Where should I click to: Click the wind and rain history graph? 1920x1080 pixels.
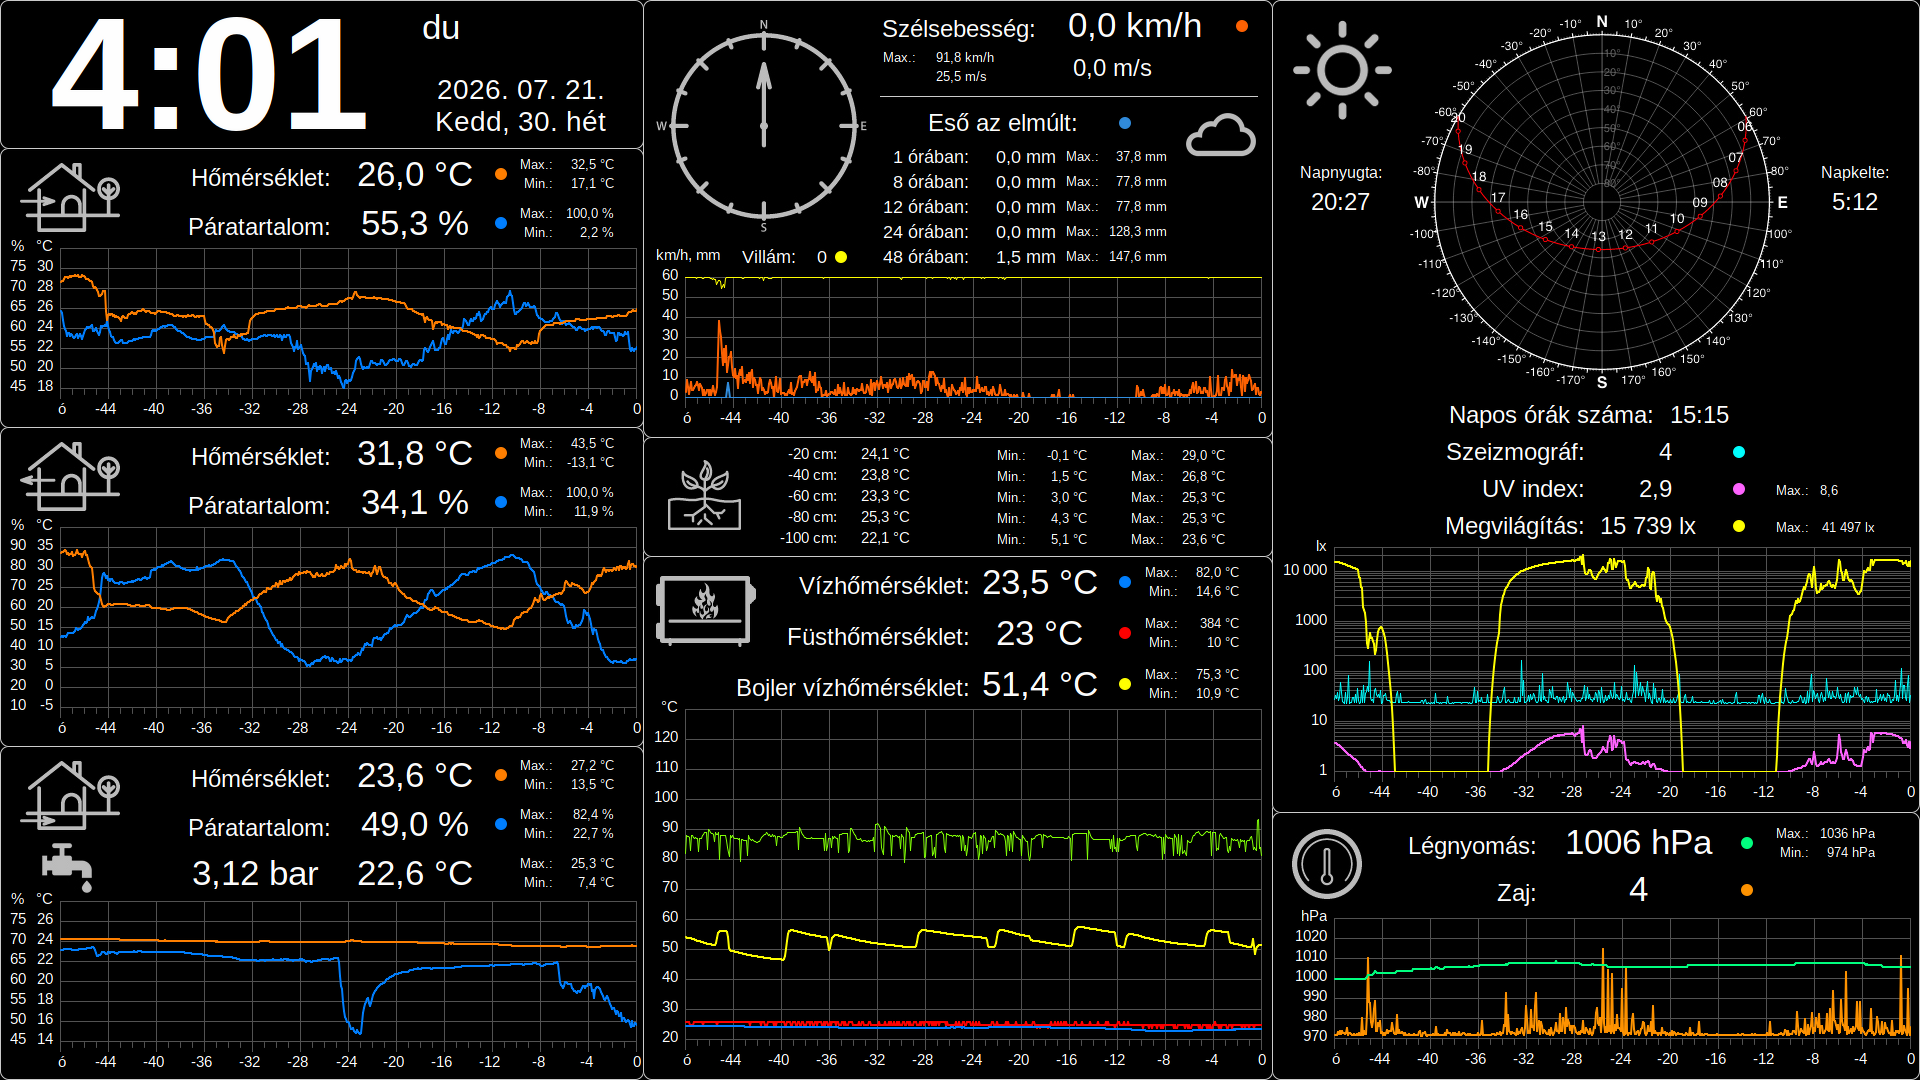coord(973,337)
